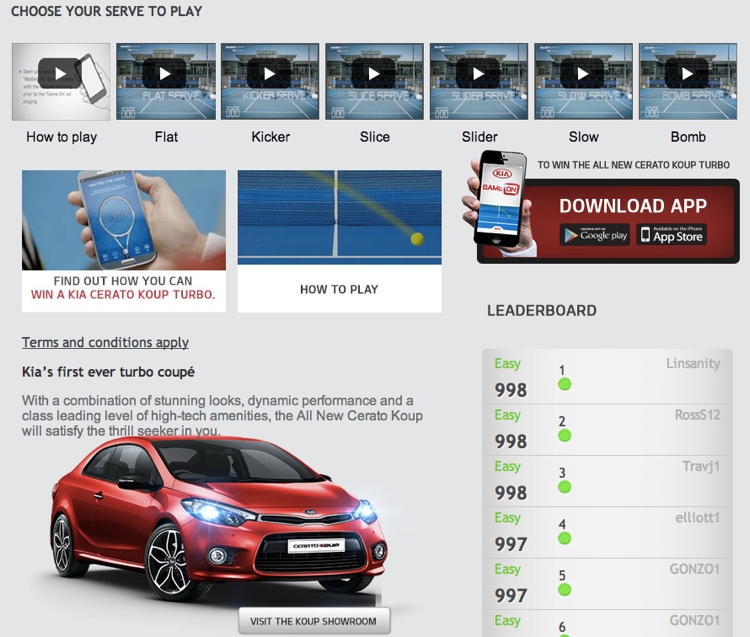The height and width of the screenshot is (637, 750).
Task: Select leaderboard entry RossS12
Action: 607,429
